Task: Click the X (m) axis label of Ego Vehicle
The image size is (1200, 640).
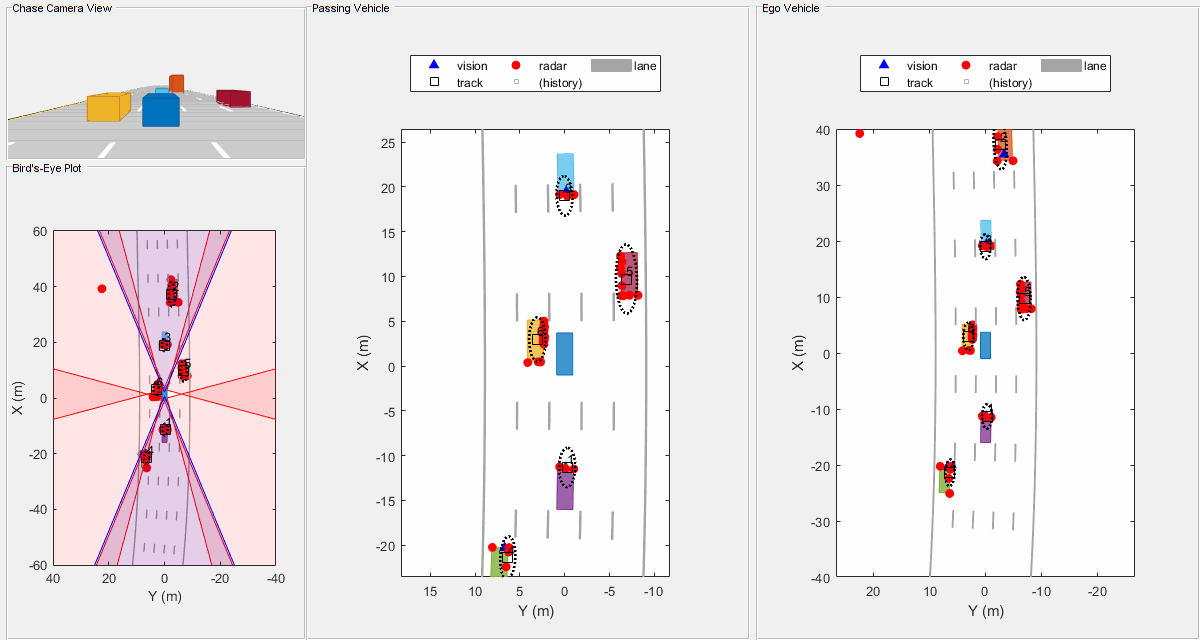Action: tap(797, 353)
